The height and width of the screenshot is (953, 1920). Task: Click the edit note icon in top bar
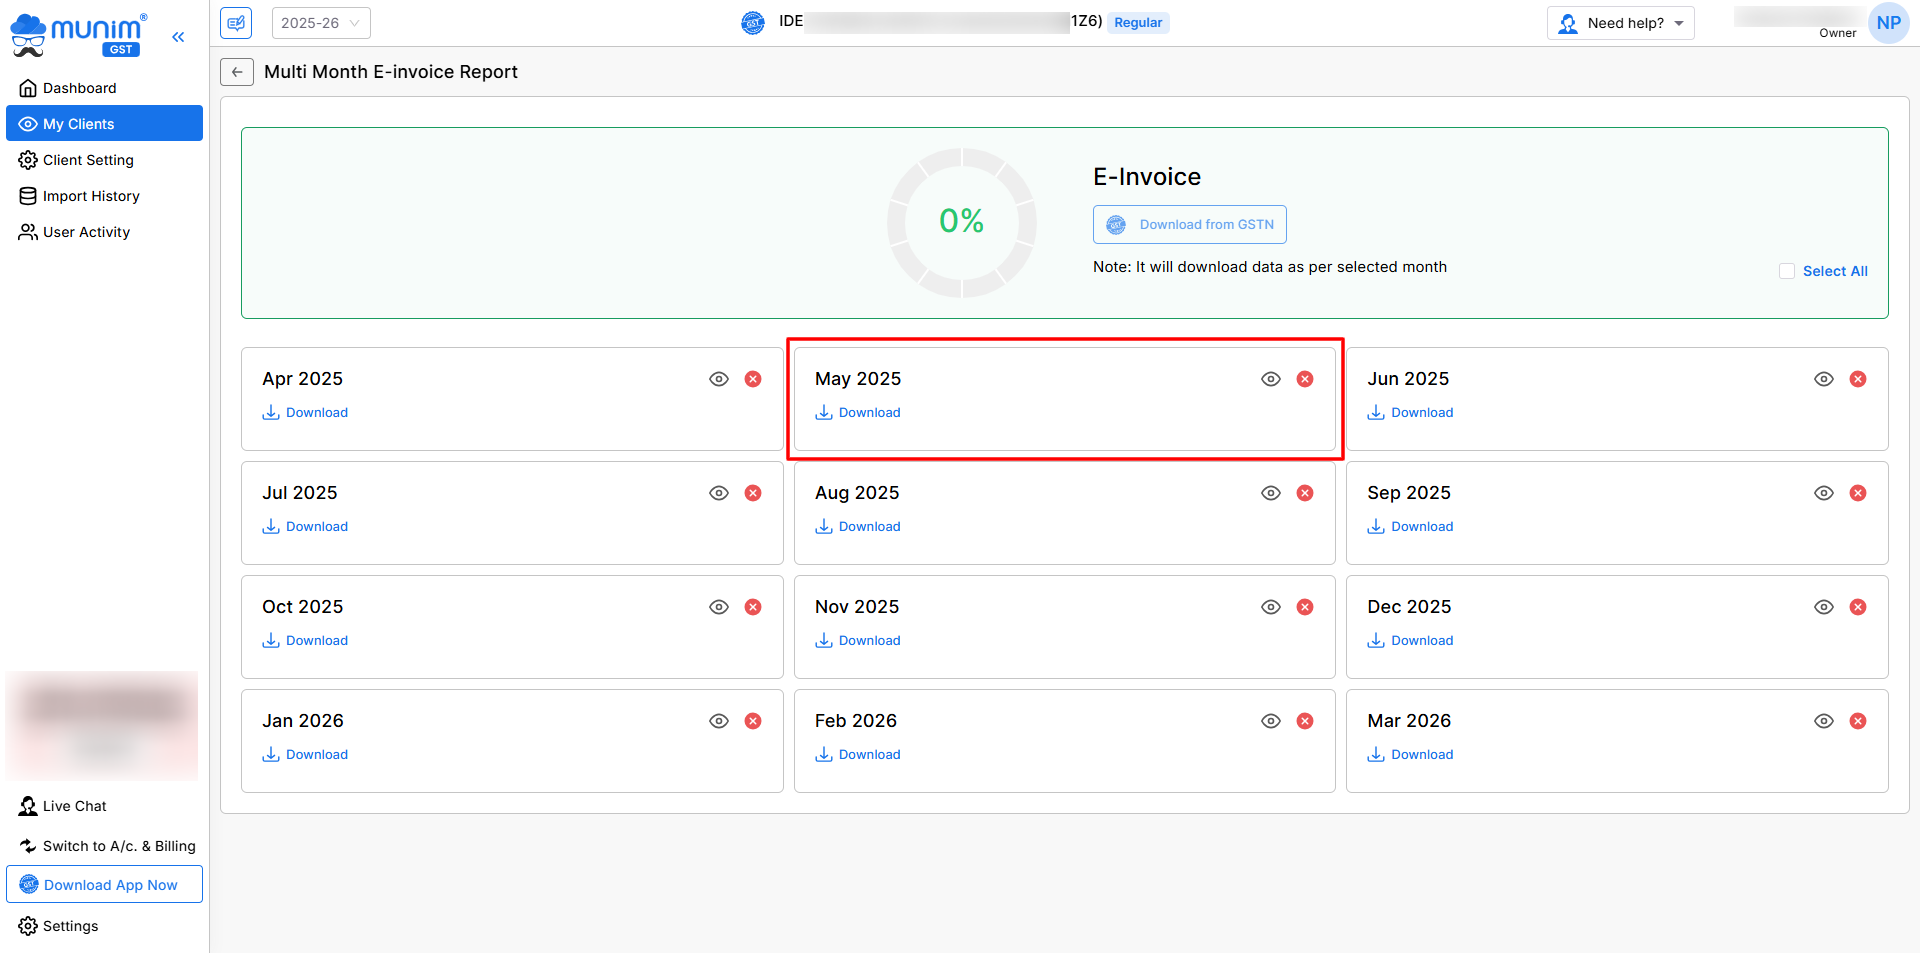(236, 23)
